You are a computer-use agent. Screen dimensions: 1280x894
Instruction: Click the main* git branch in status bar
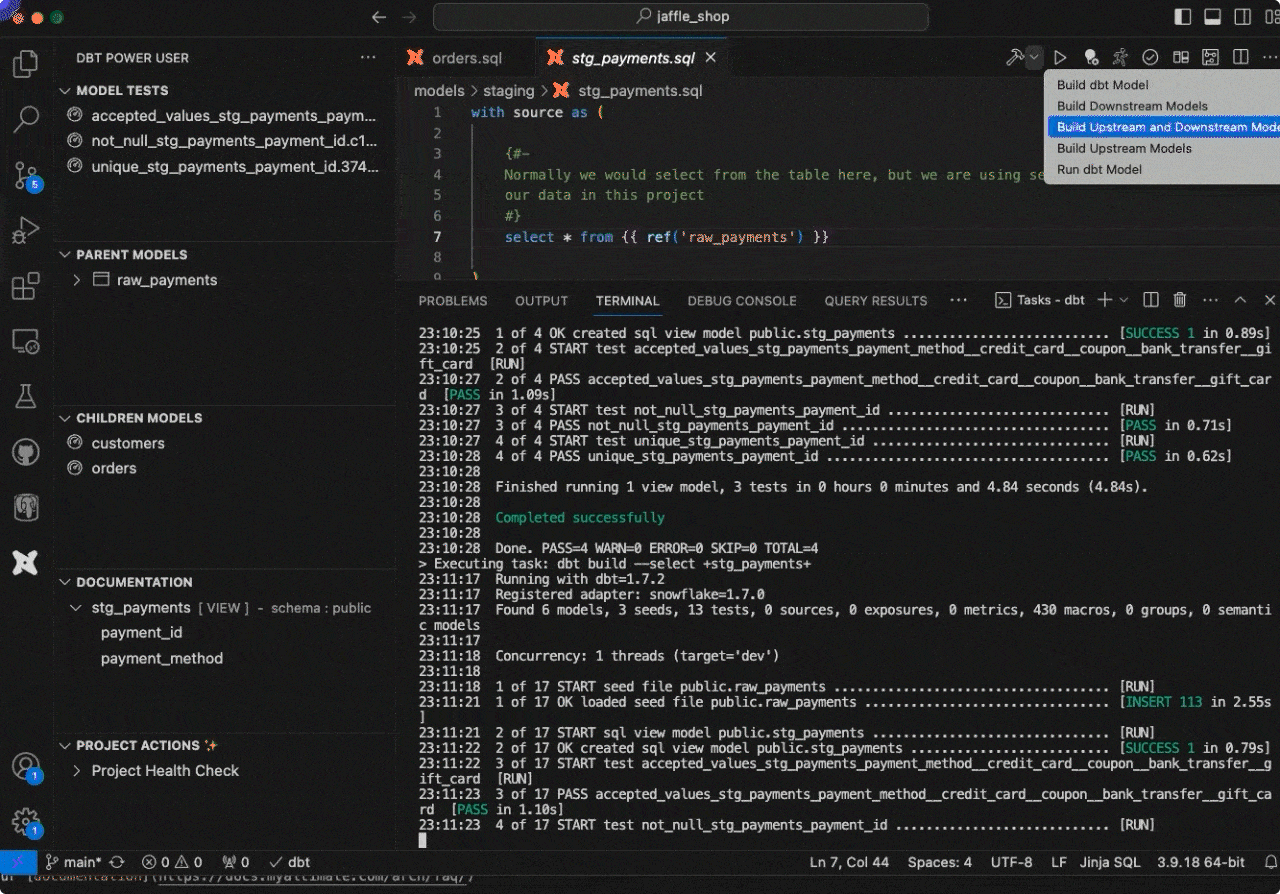[73, 862]
